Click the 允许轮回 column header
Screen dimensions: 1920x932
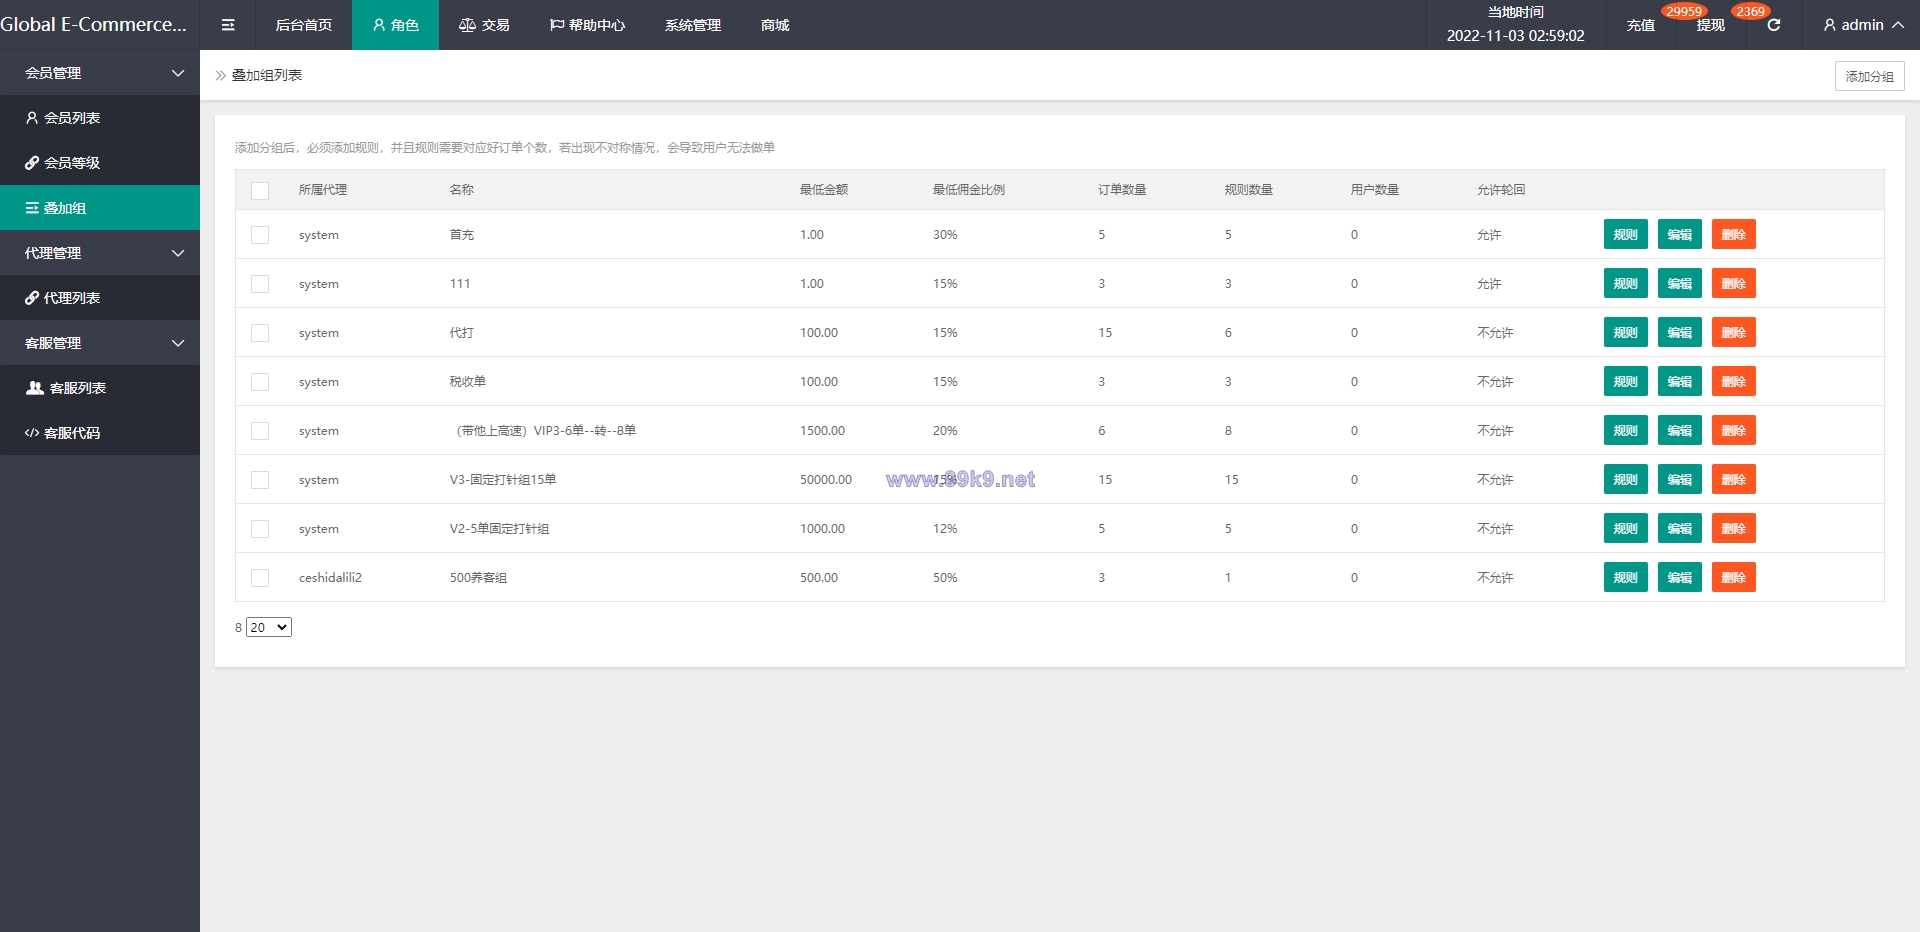[x=1501, y=190]
